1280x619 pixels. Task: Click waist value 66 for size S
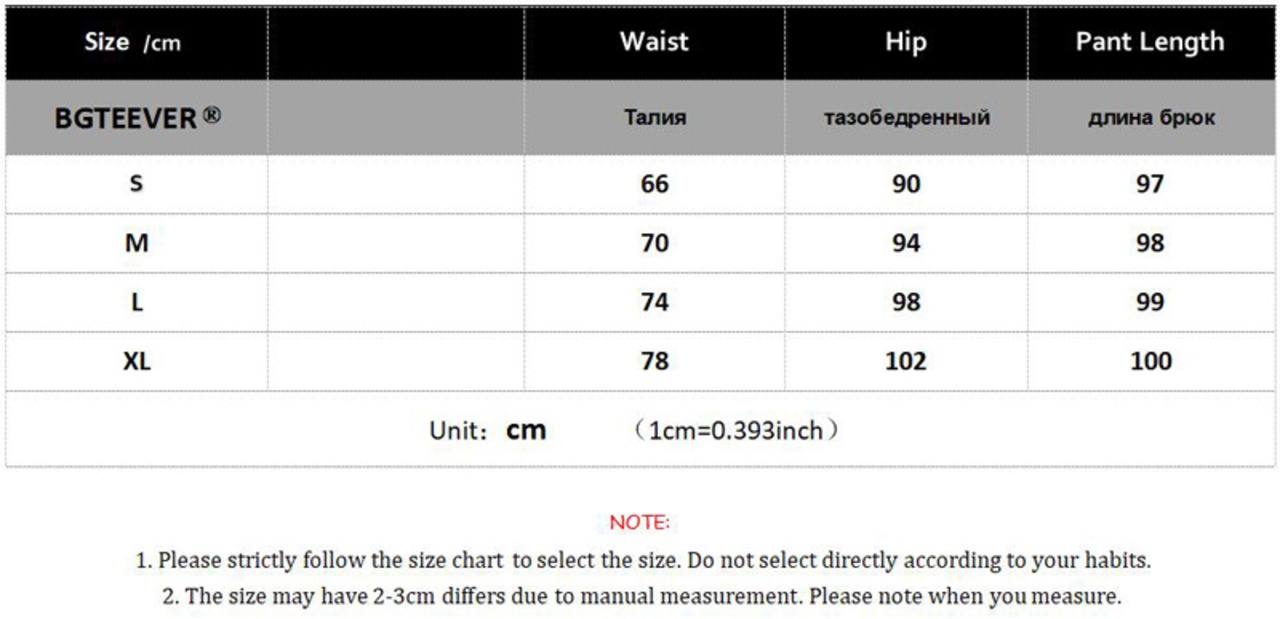tap(654, 184)
